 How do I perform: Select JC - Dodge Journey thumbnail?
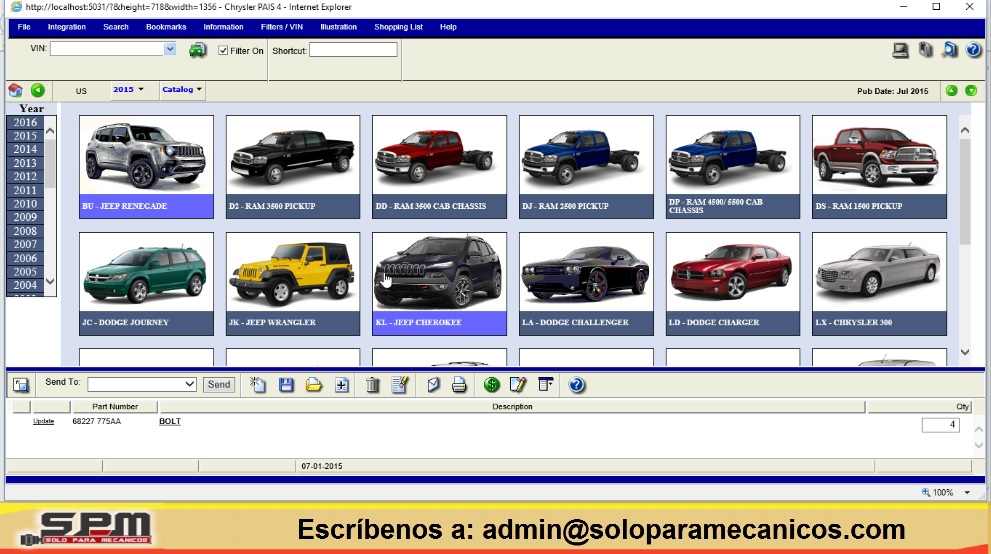pos(146,284)
